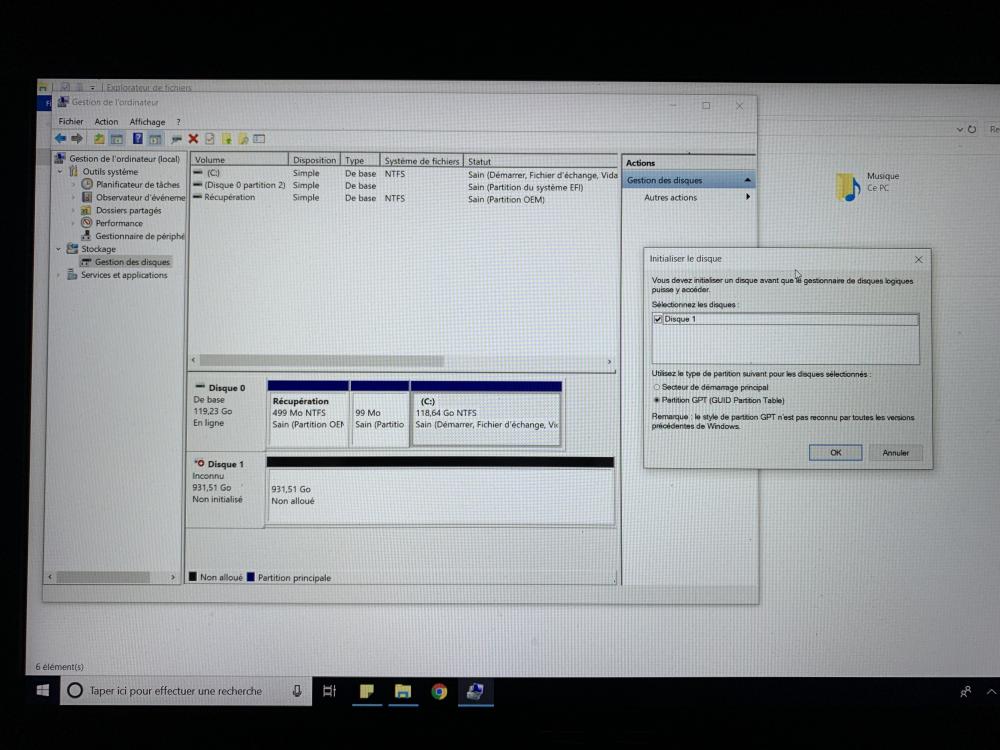Open Google Chrome from taskbar
Screen dimensions: 1000x750
(439, 691)
